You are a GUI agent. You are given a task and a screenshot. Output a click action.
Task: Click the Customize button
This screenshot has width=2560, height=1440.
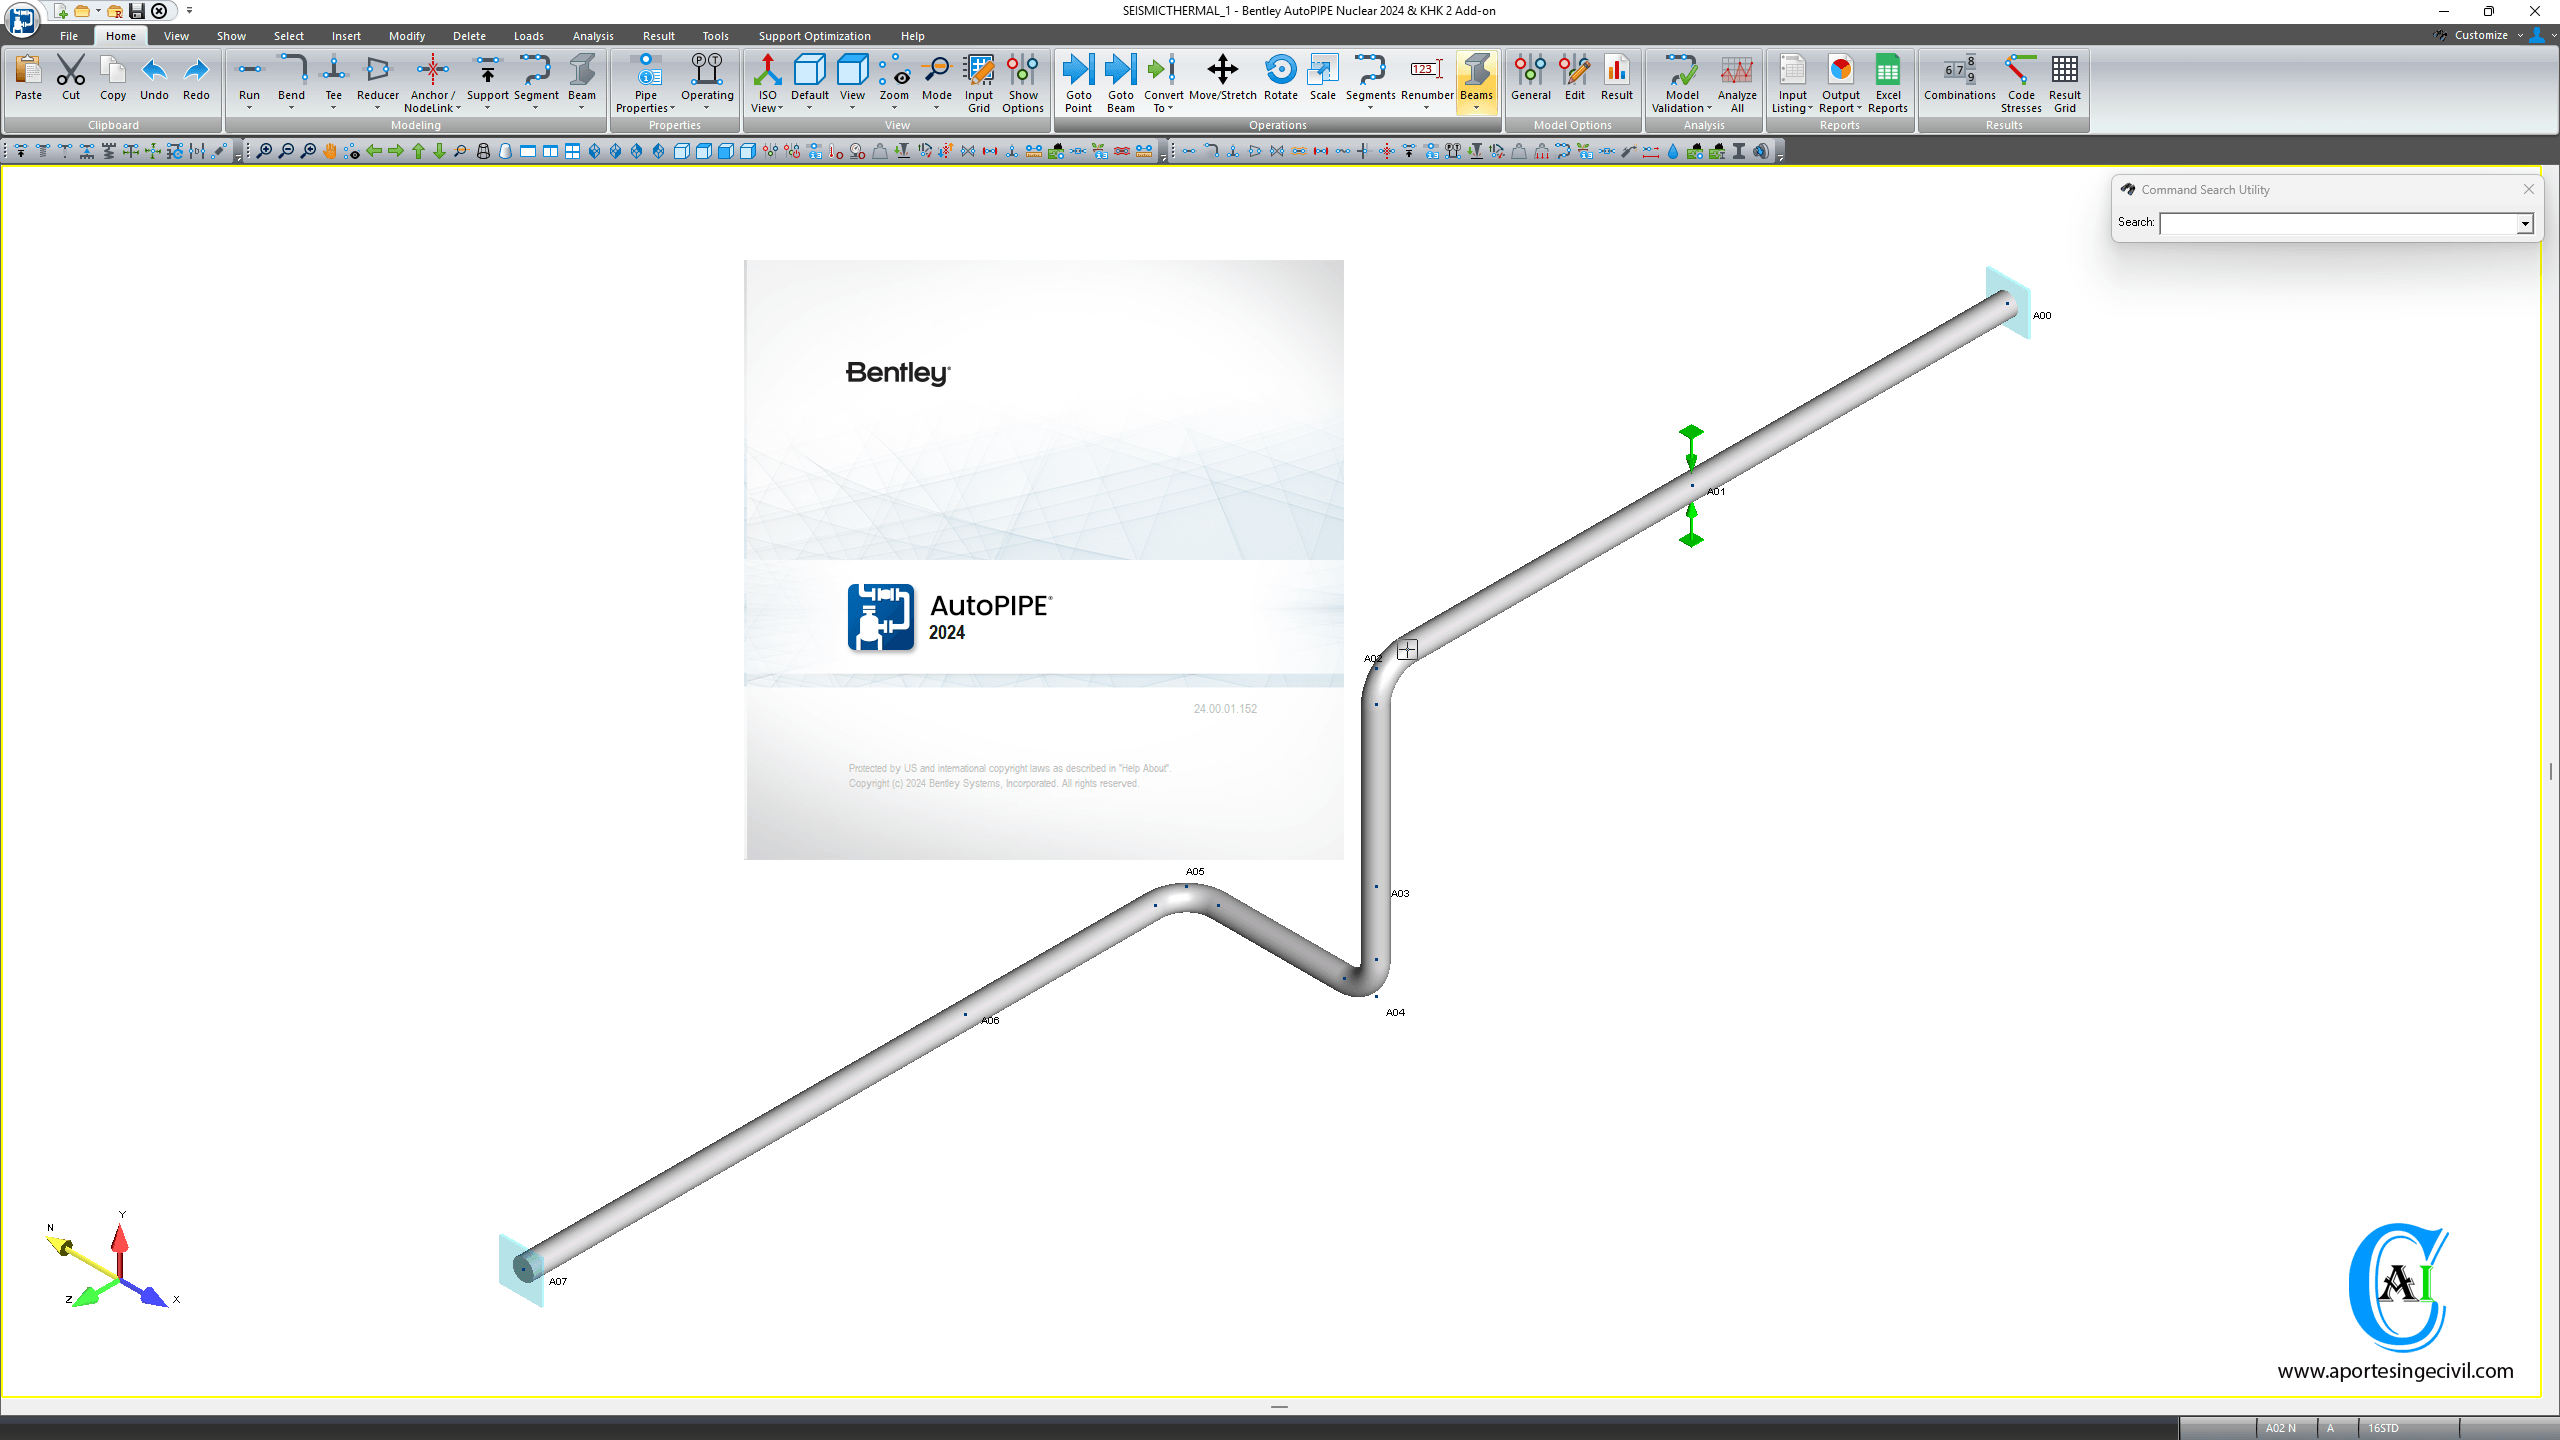coord(2480,35)
